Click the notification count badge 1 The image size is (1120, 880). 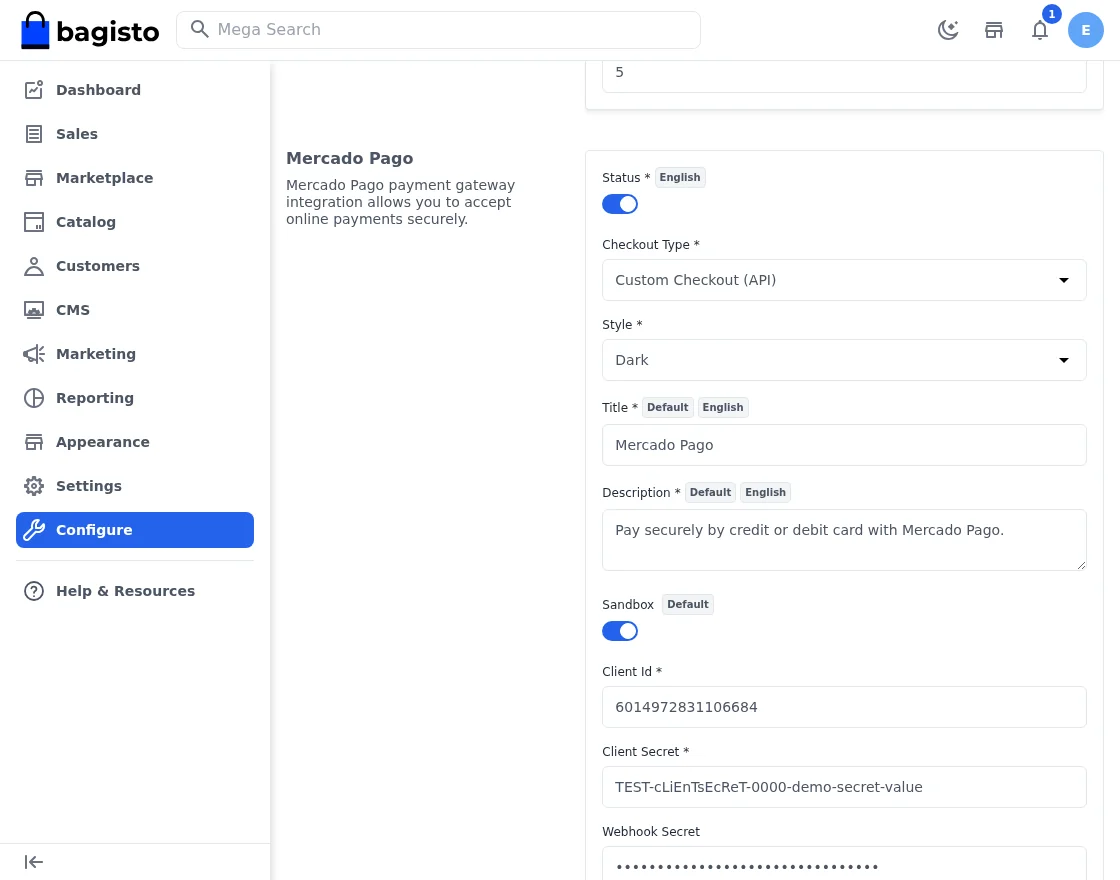1051,14
